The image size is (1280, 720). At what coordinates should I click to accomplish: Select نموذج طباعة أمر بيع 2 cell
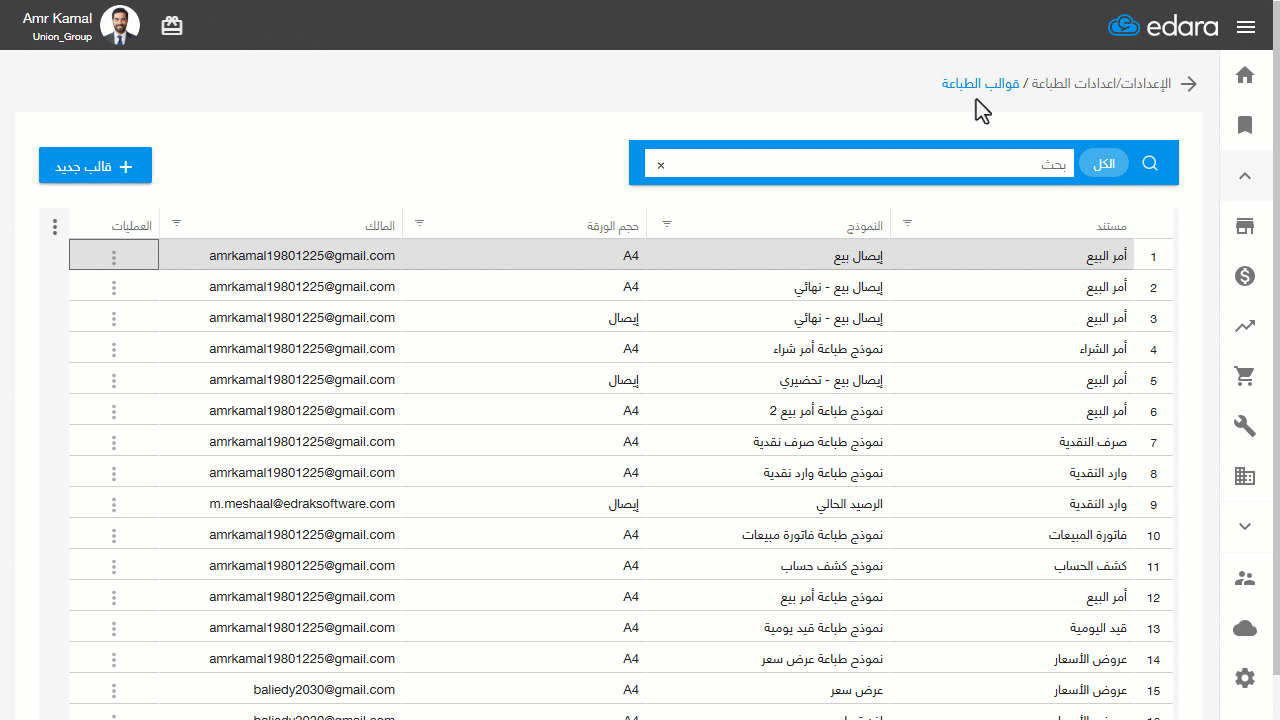click(768, 411)
